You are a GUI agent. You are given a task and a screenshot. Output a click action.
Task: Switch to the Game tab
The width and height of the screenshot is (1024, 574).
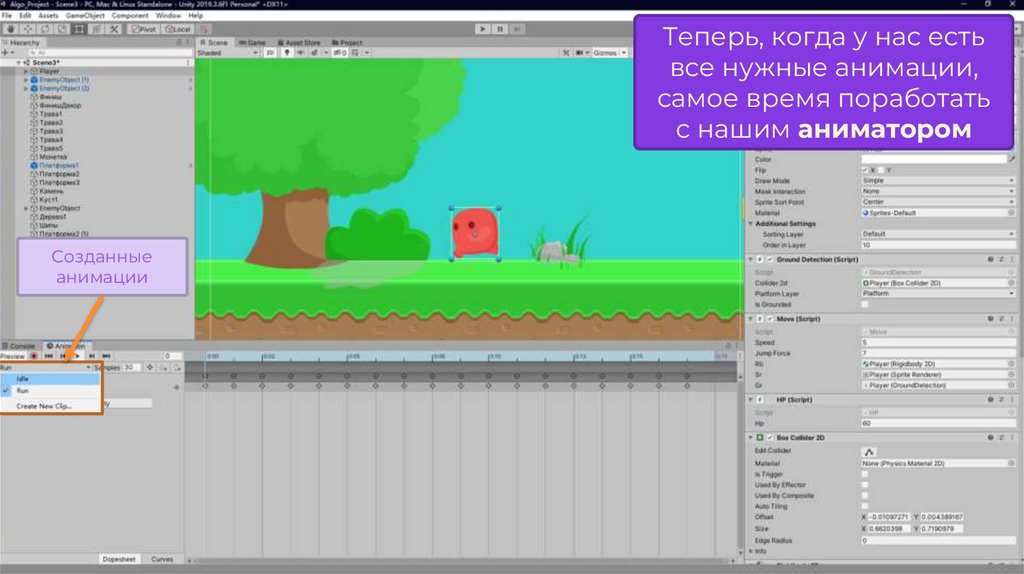(254, 43)
